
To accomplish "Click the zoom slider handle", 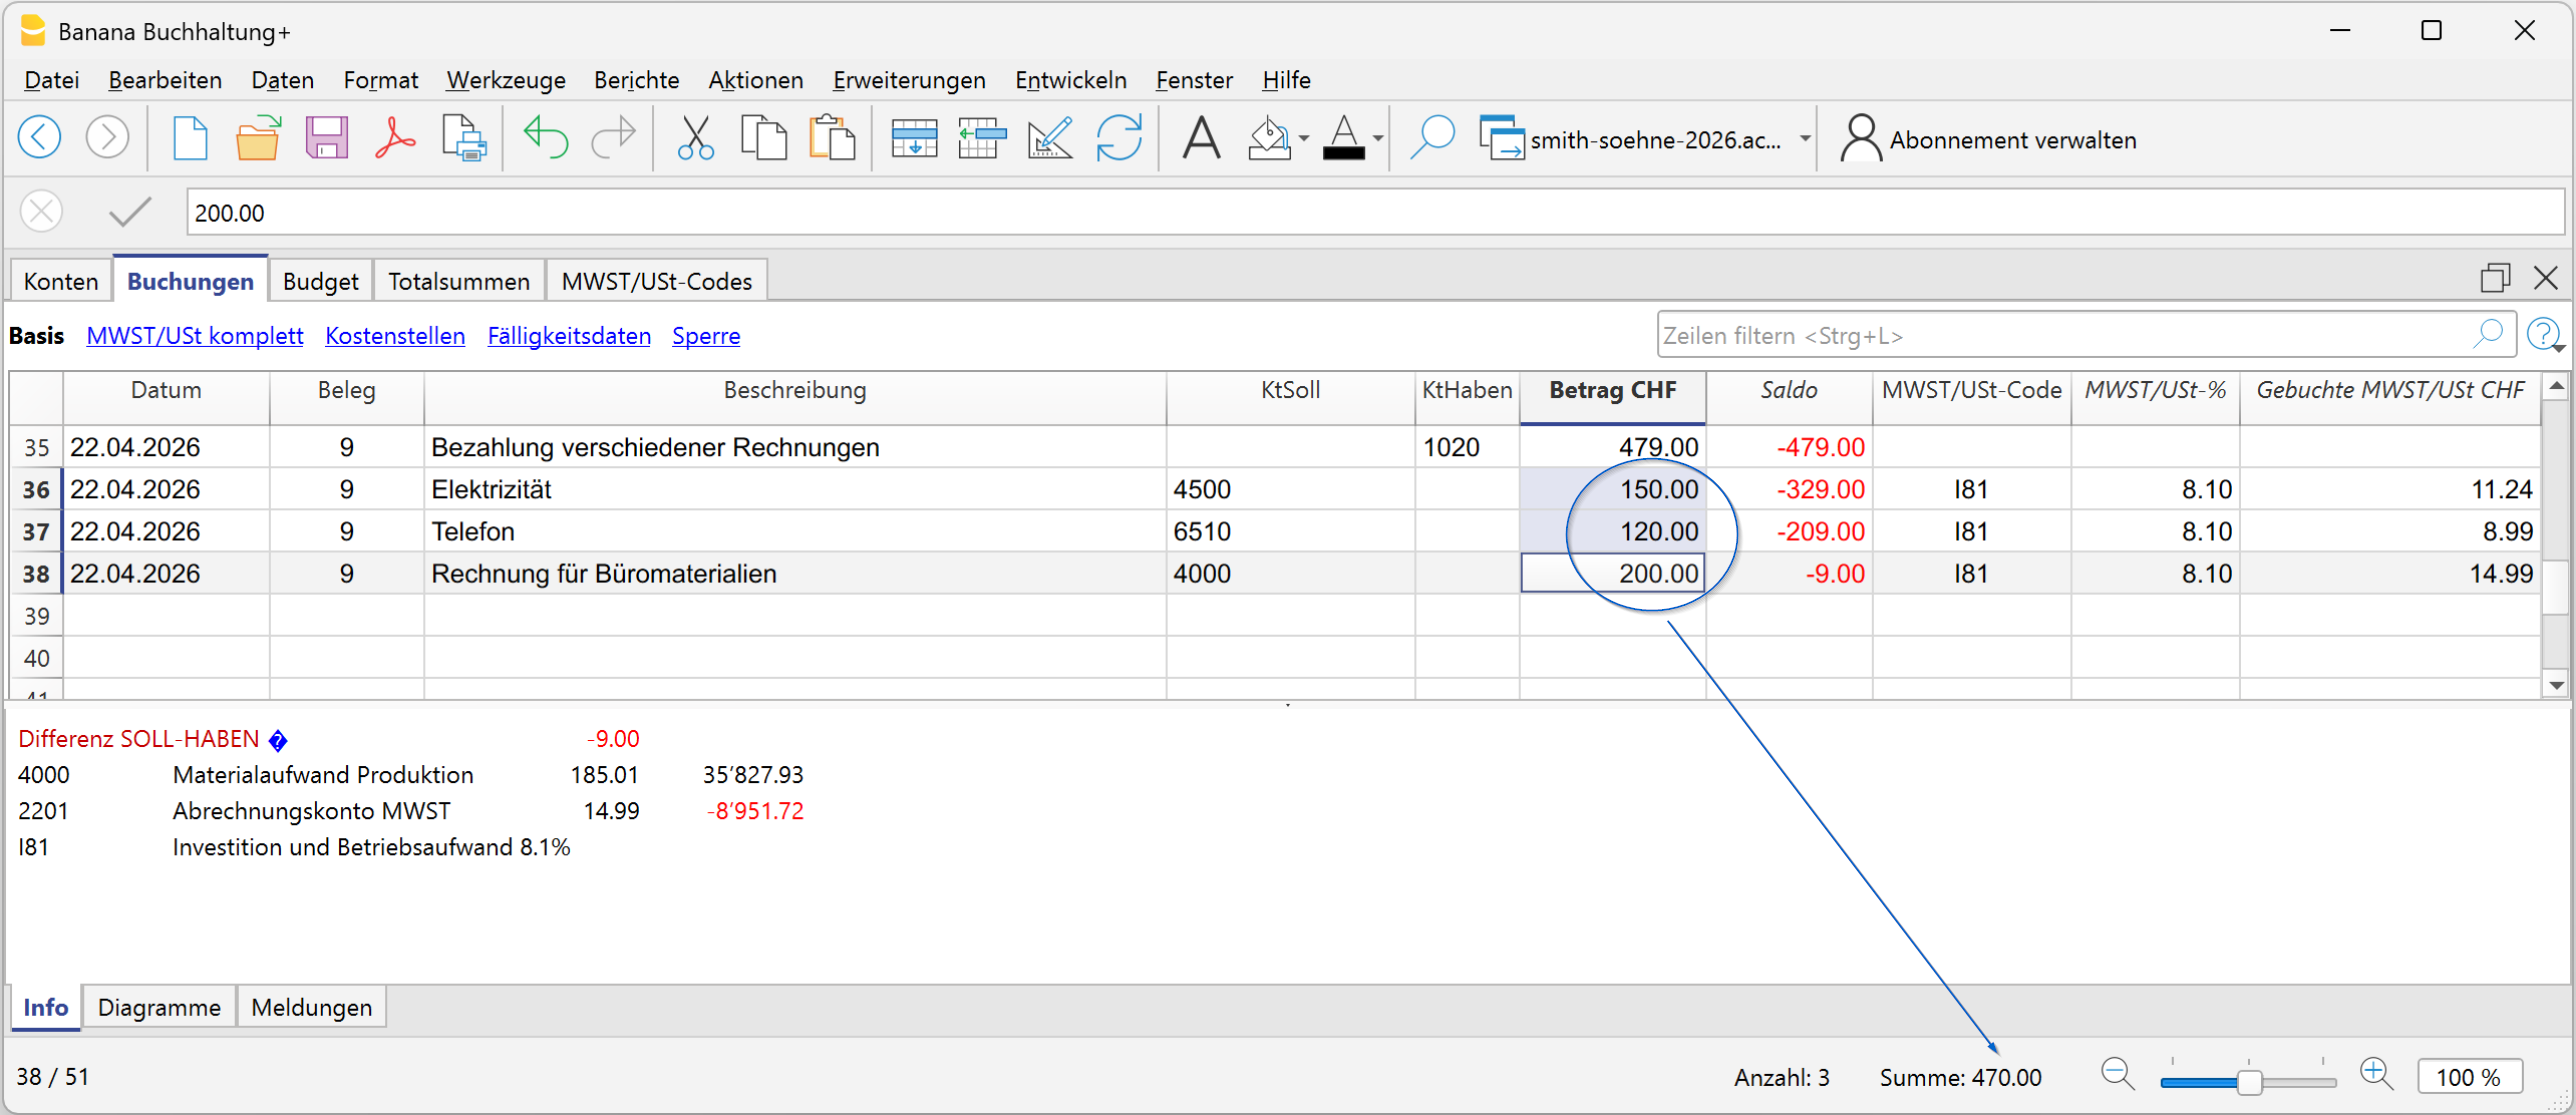I will [x=2249, y=1082].
